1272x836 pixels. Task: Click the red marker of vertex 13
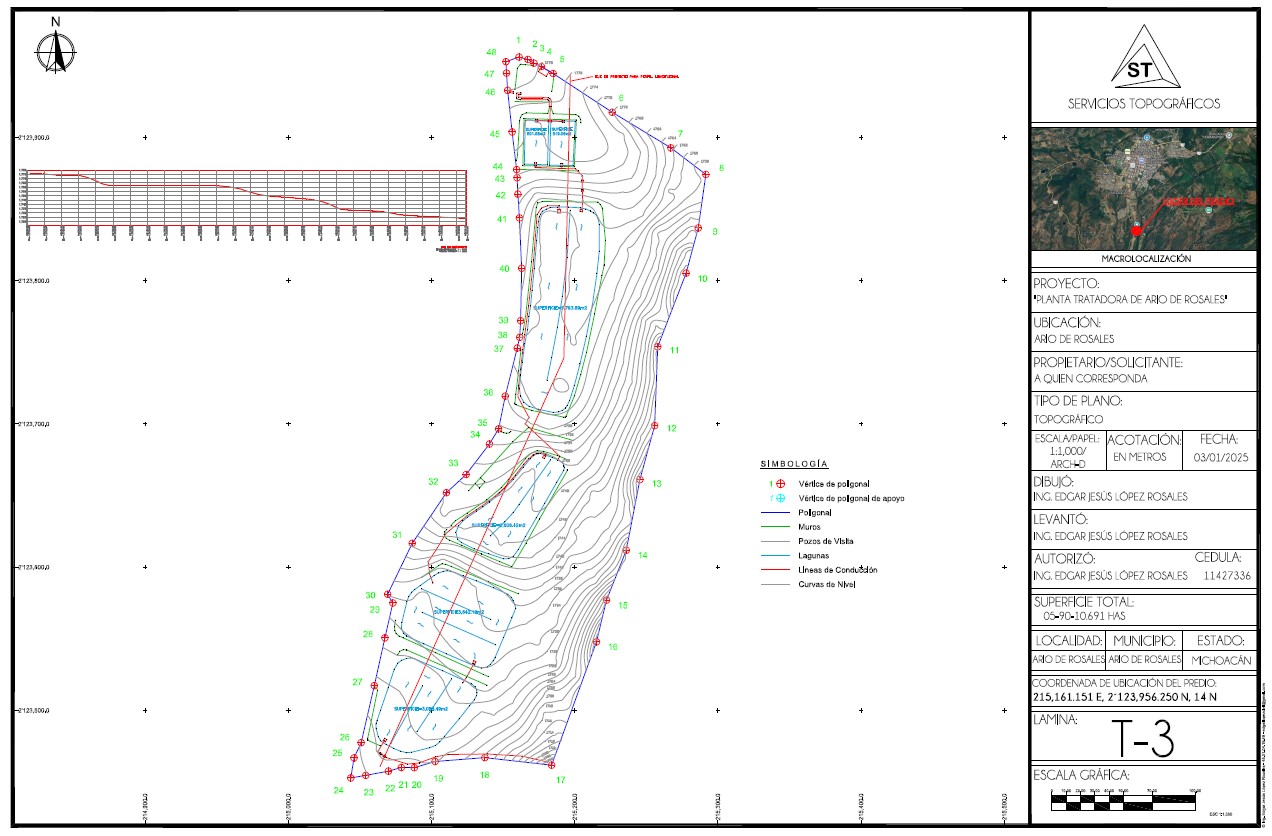tap(640, 479)
